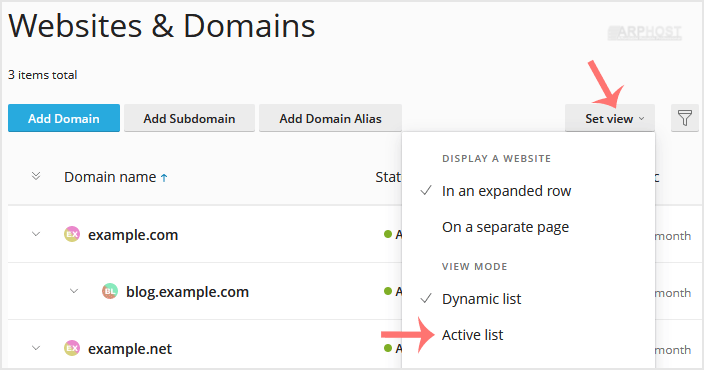Click the ascending sort arrow icon
This screenshot has height=370, width=704.
[164, 178]
